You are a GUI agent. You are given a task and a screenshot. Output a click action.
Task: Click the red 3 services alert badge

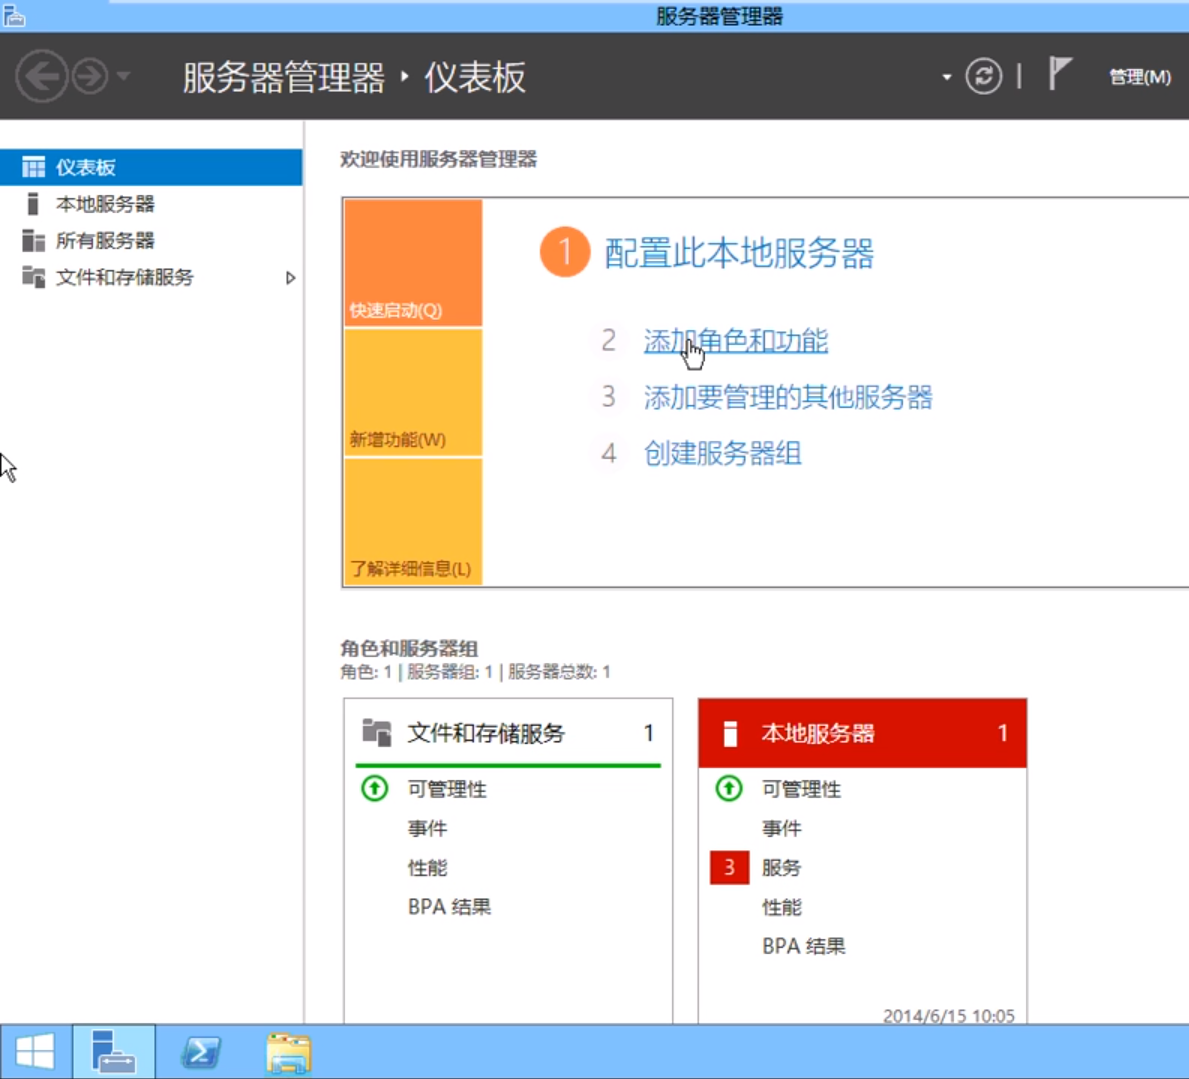coord(729,867)
